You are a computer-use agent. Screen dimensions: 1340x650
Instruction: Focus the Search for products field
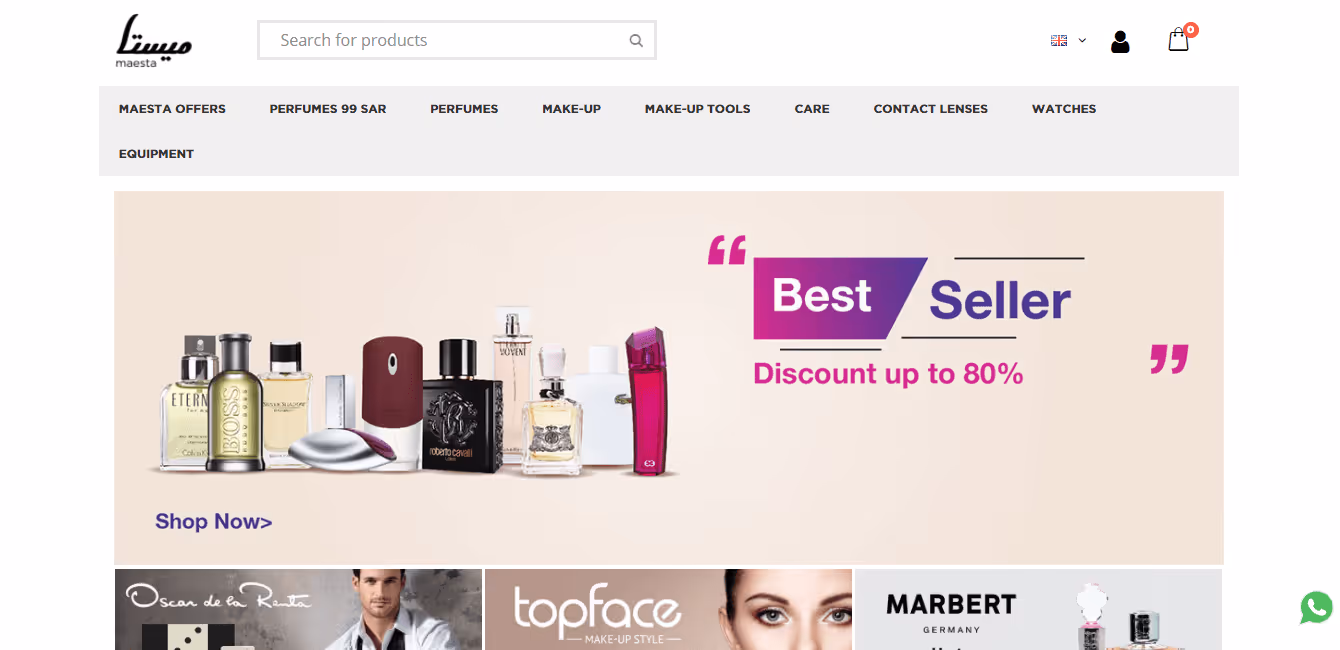point(448,40)
